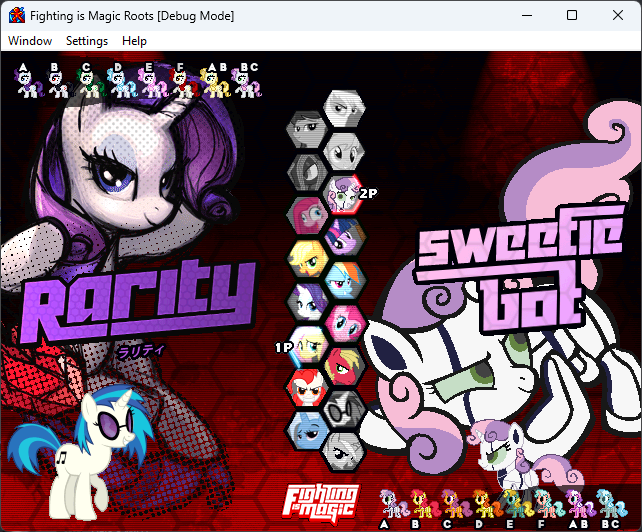Pick Pinkie Pie's curly-mane hexagon
The height and width of the screenshot is (532, 642).
tap(345, 323)
